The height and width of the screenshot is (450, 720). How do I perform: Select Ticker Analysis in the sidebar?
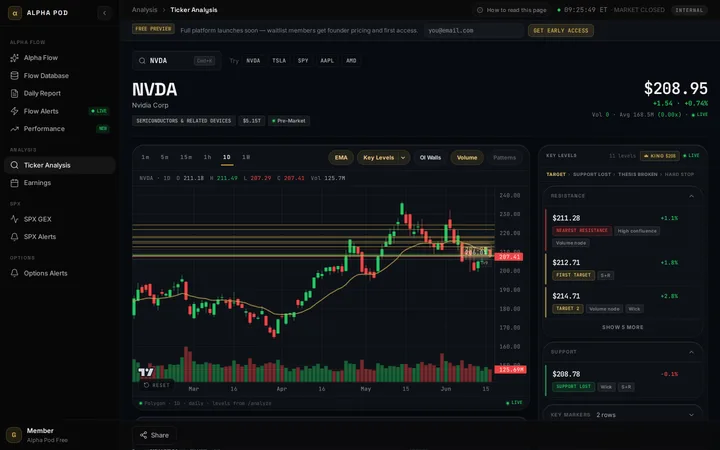[x=60, y=165]
